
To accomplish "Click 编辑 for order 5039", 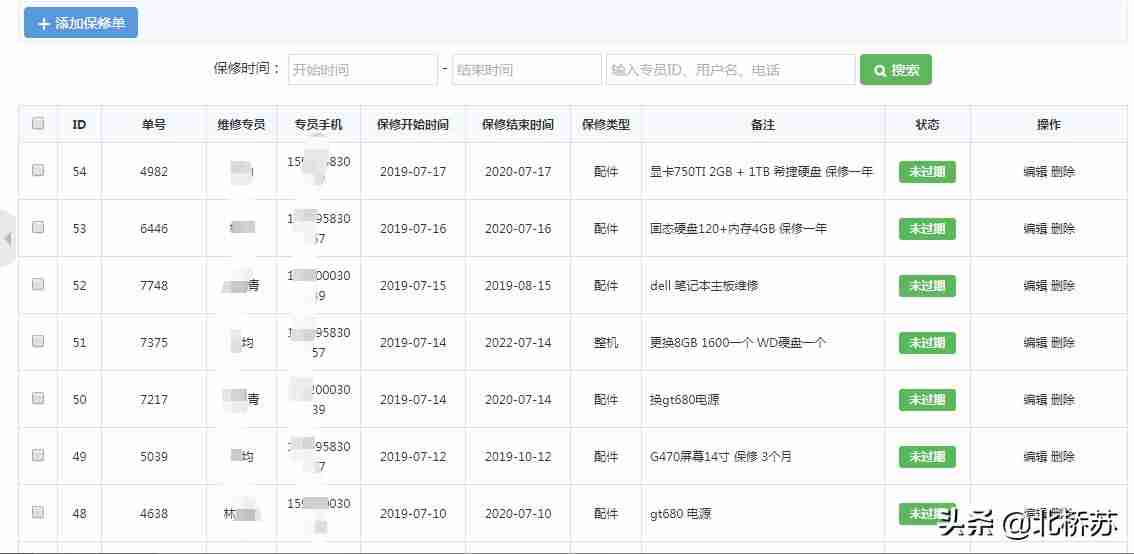I will pos(1036,456).
